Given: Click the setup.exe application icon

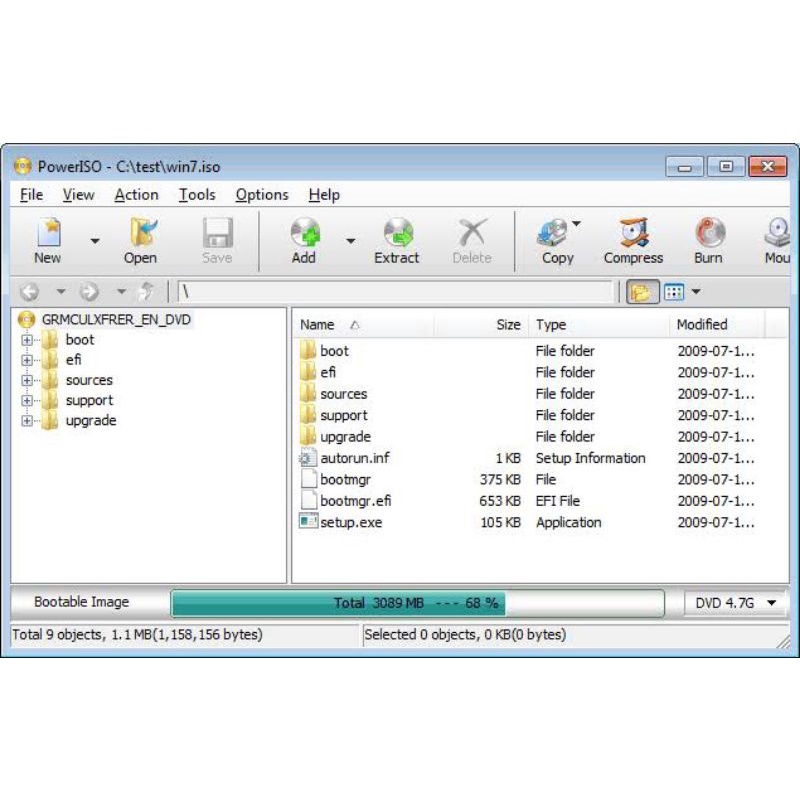Looking at the screenshot, I should click(x=308, y=522).
